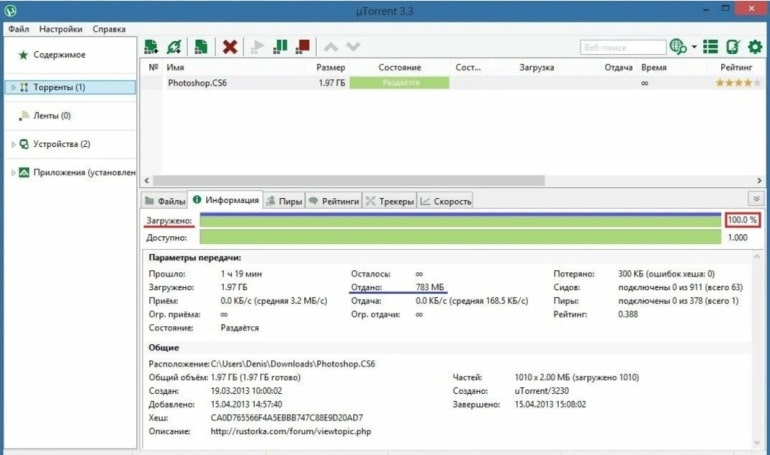The image size is (770, 455).
Task: Sort by the Размер column header
Action: pos(330,67)
